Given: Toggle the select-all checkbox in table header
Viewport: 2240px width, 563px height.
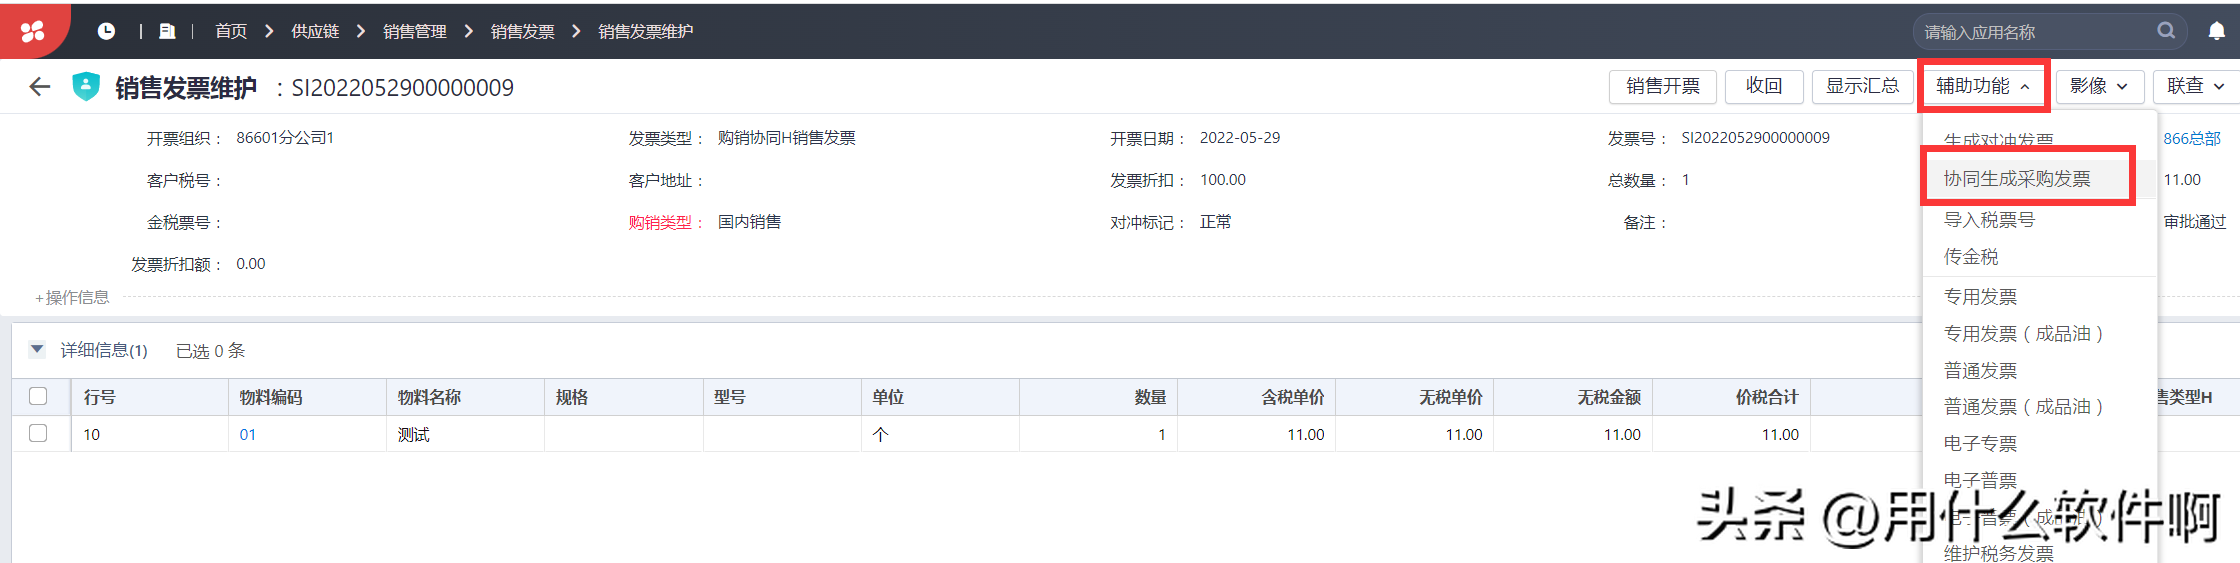Looking at the screenshot, I should 38,396.
